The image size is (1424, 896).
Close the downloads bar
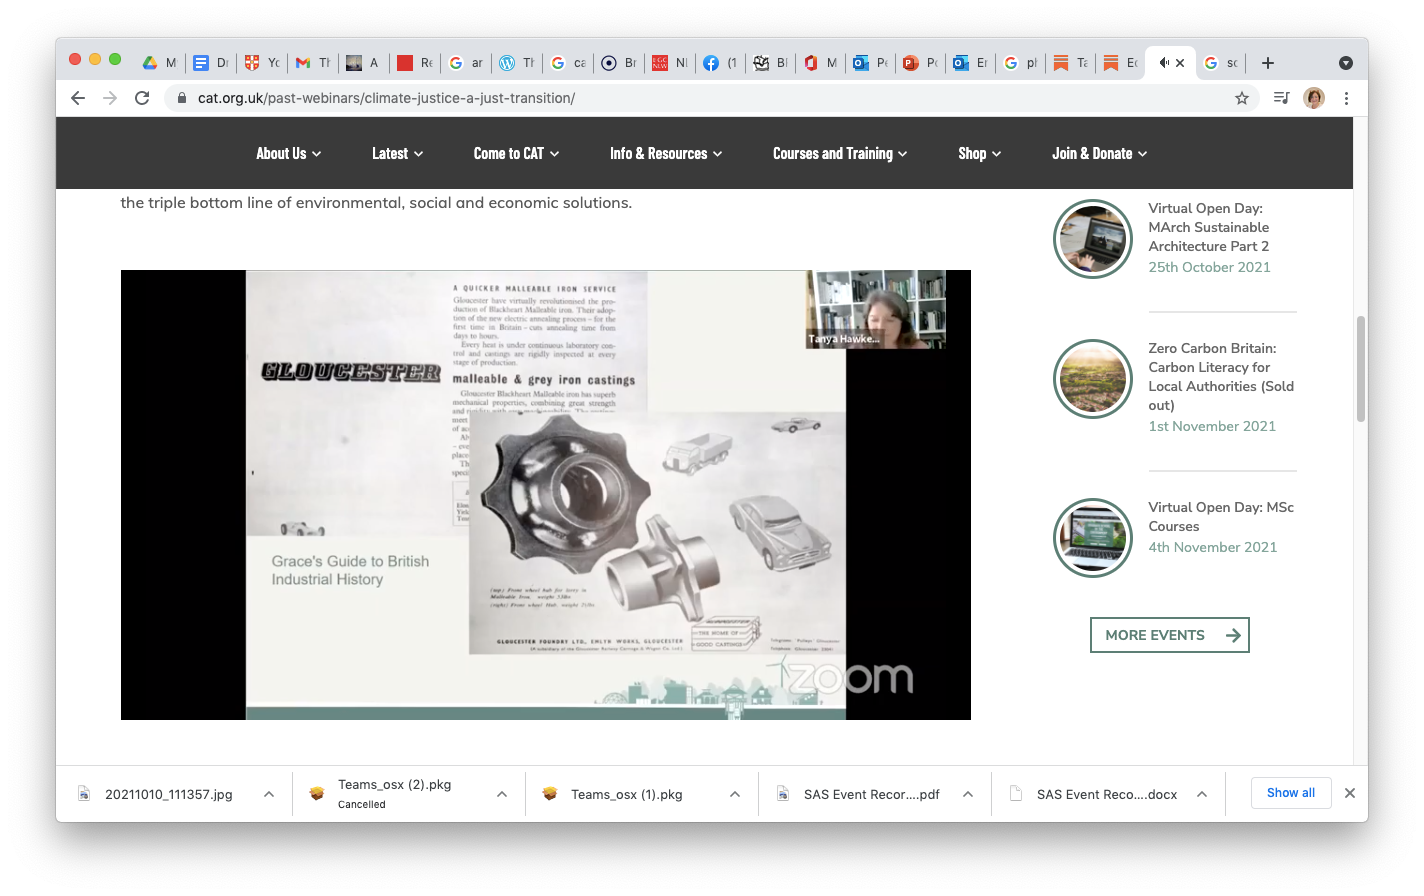point(1350,793)
